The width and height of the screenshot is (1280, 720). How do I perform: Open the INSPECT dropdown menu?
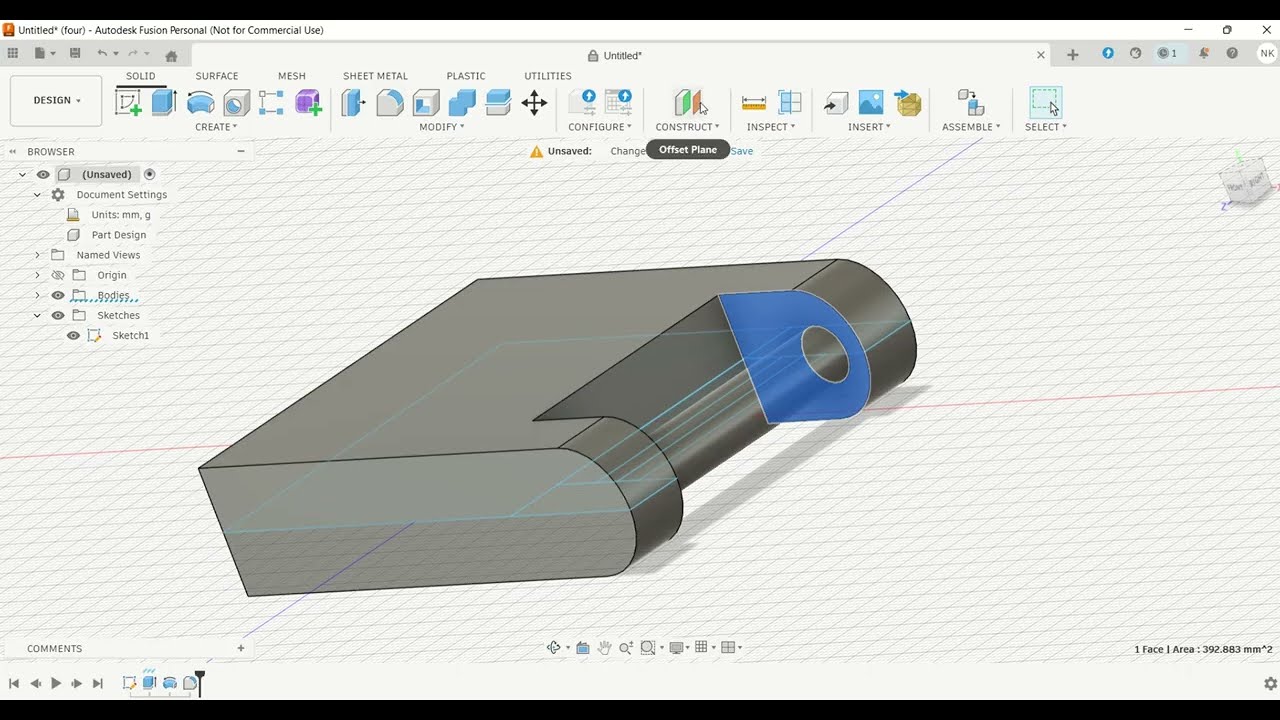point(771,127)
